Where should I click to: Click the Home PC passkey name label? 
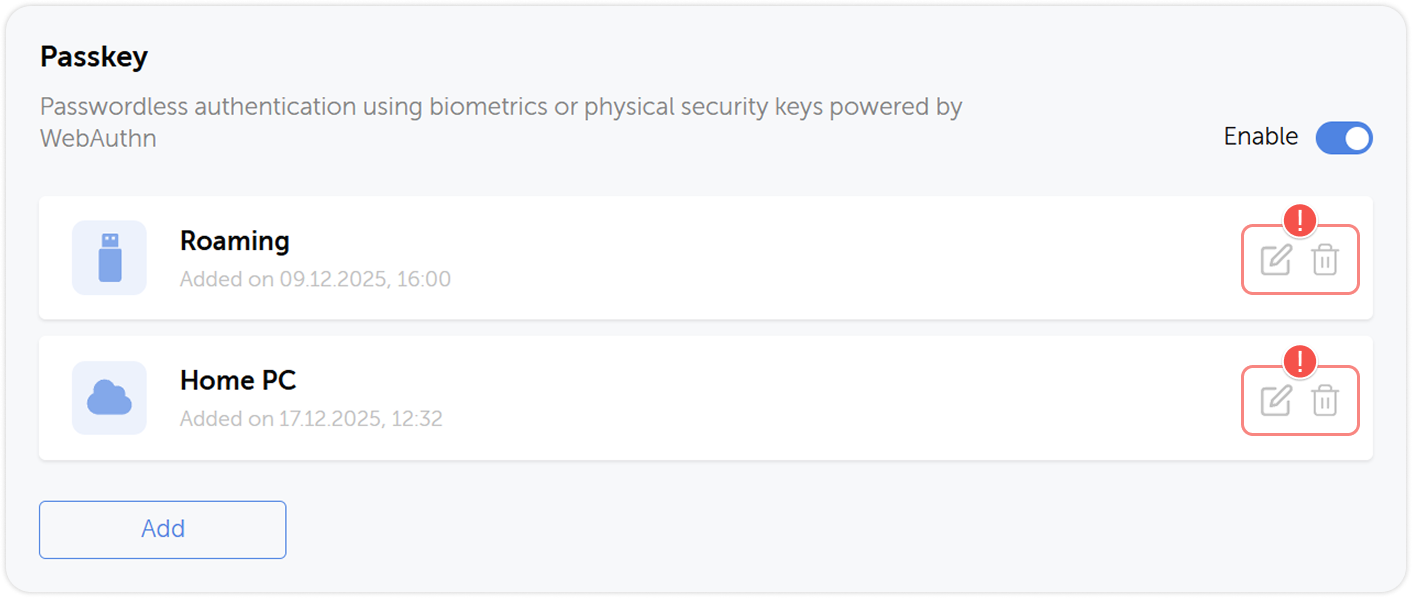(237, 380)
